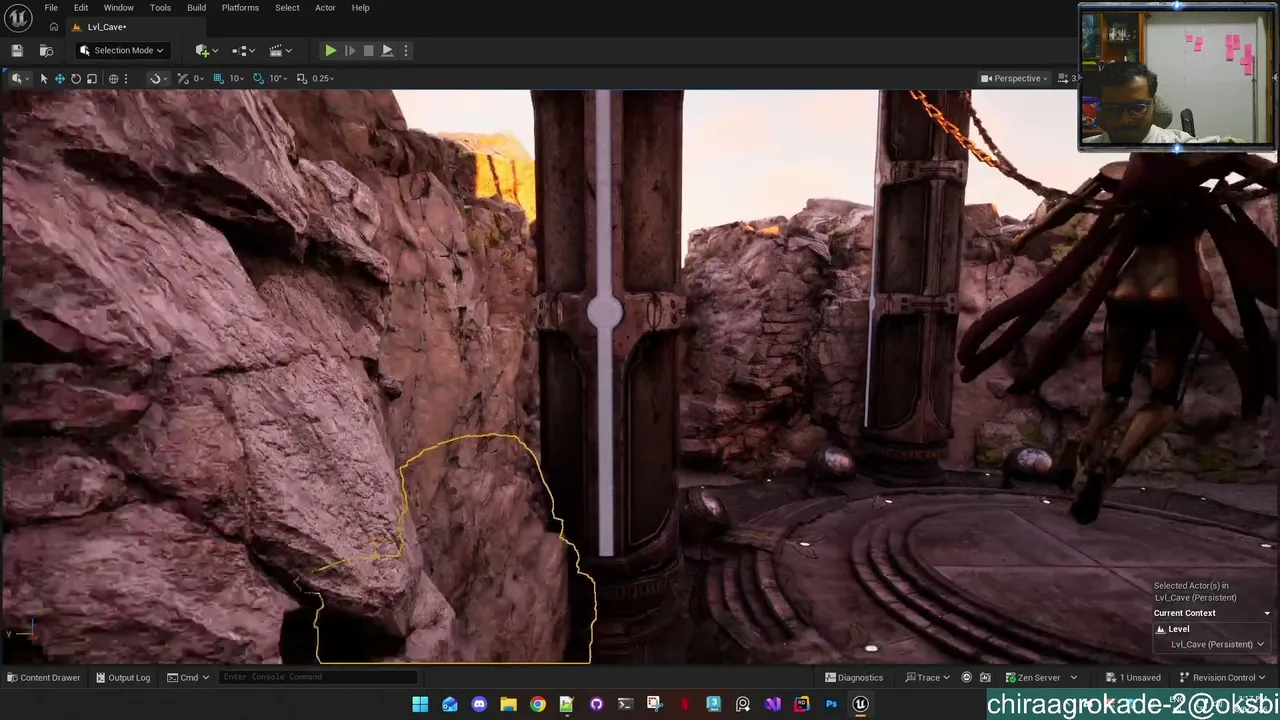
Task: Open the Diagnostics panel
Action: [x=854, y=677]
